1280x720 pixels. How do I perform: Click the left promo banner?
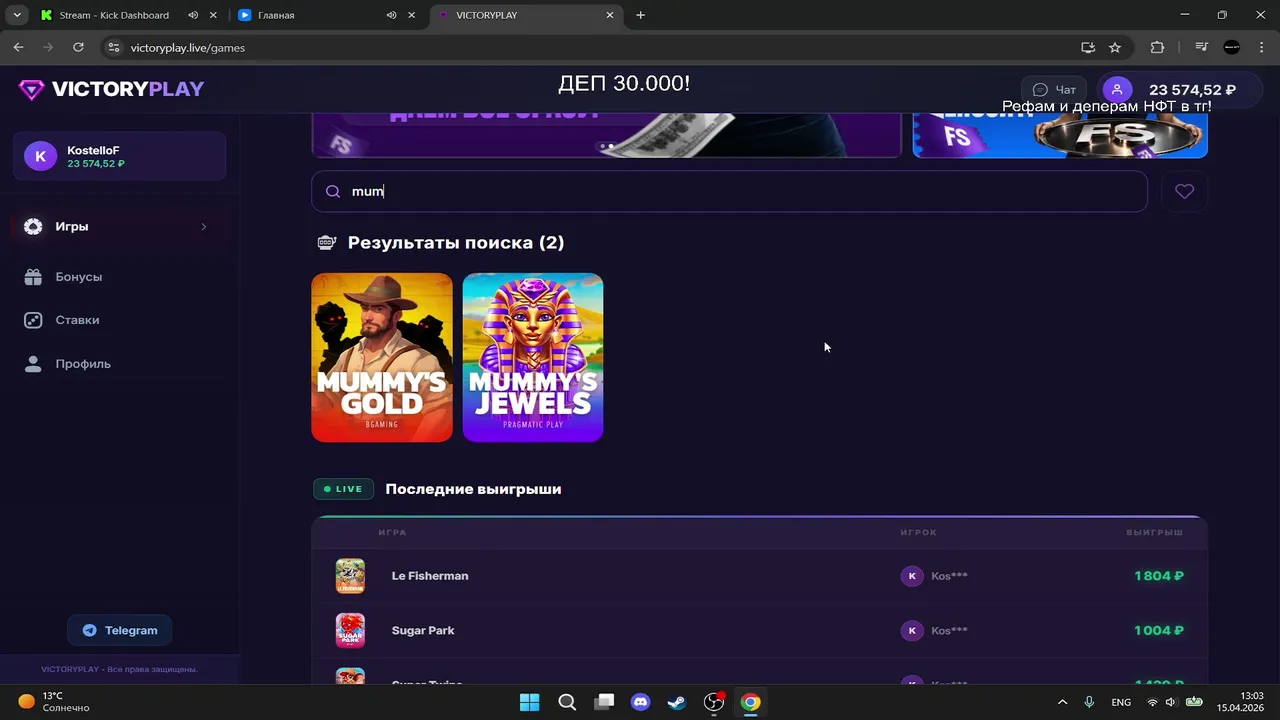606,135
